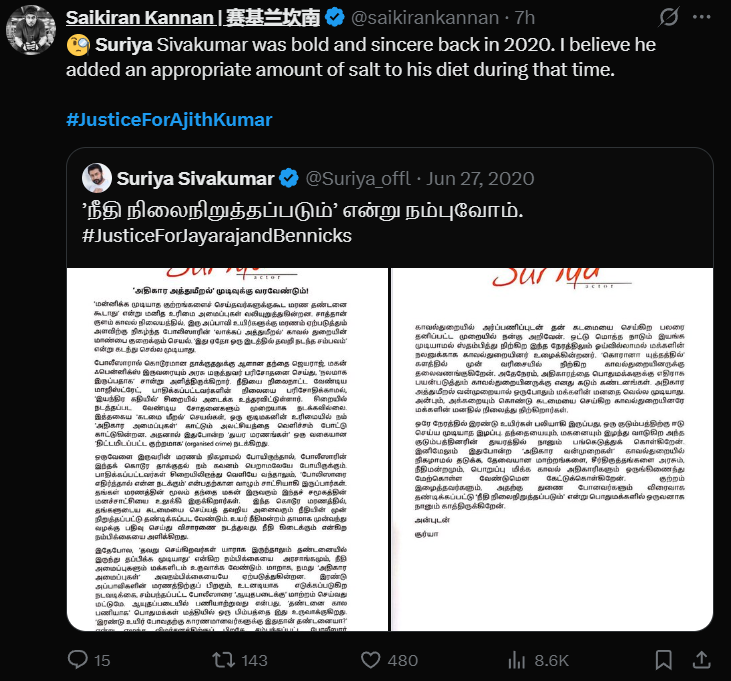Like the post with the heart icon

[371, 660]
